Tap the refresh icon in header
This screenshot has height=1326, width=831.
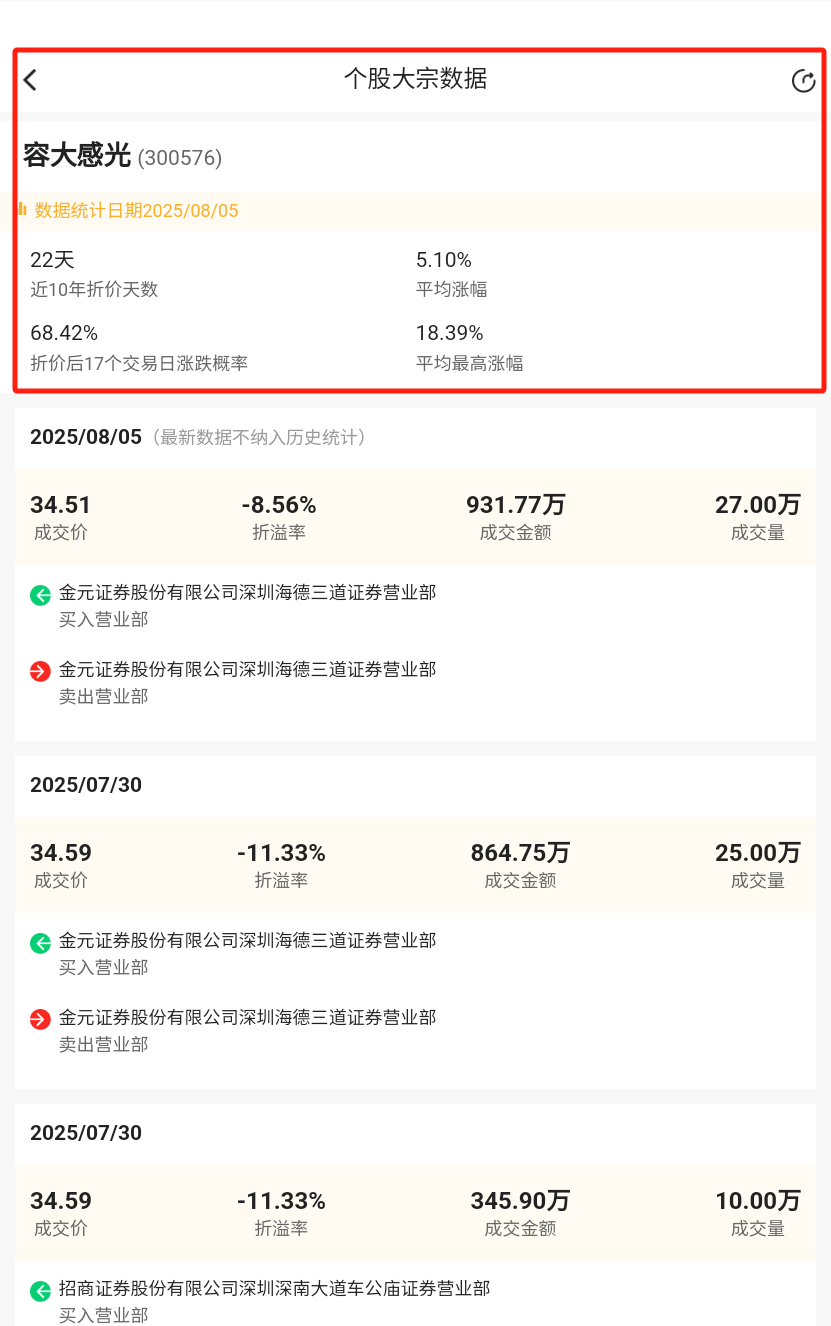803,81
